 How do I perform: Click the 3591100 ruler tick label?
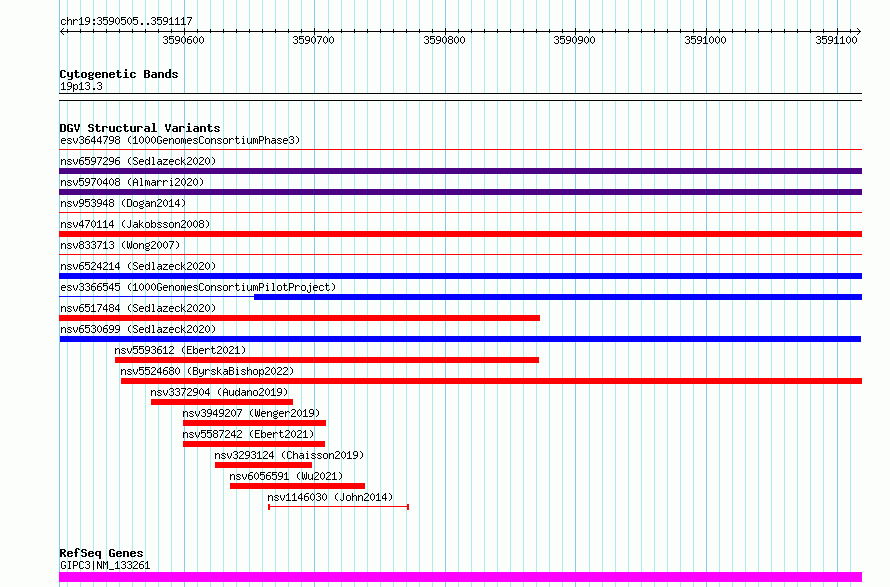coord(836,40)
